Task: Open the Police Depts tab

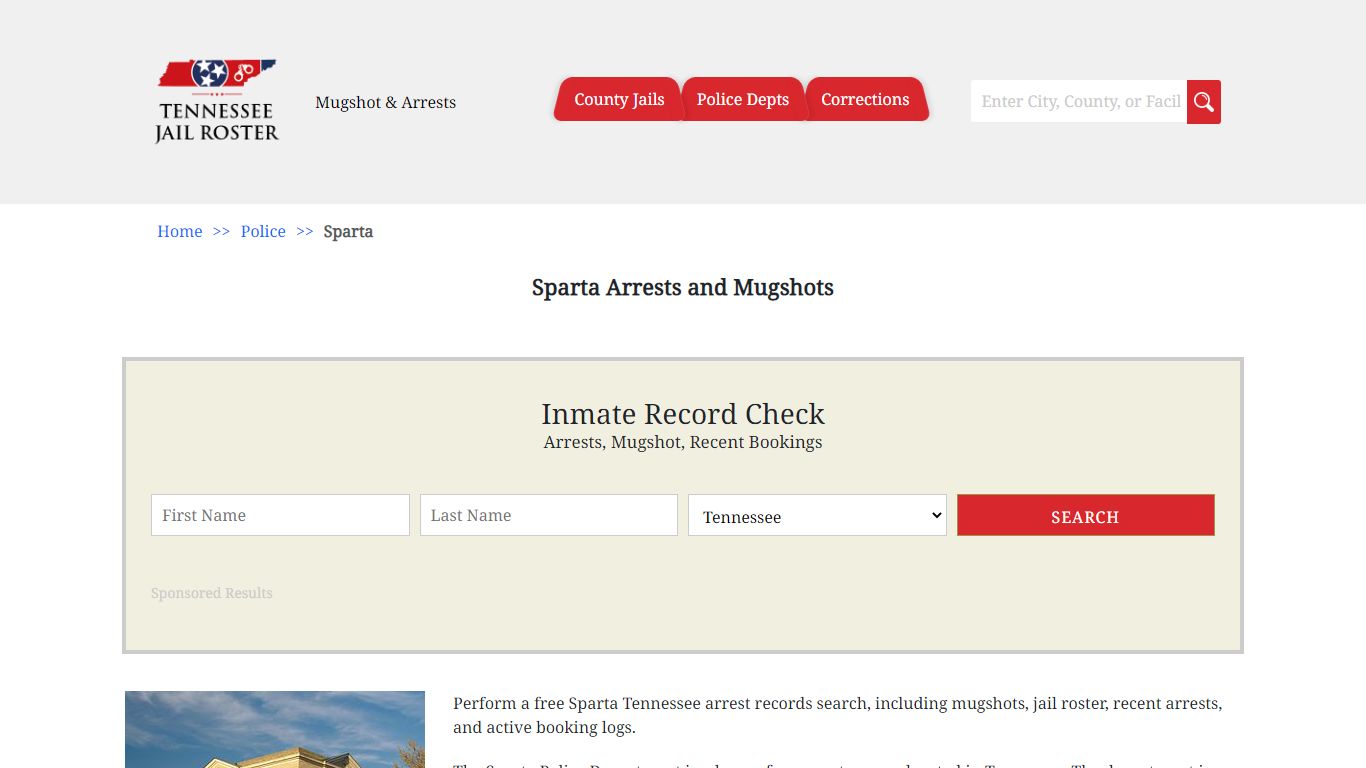Action: [743, 99]
